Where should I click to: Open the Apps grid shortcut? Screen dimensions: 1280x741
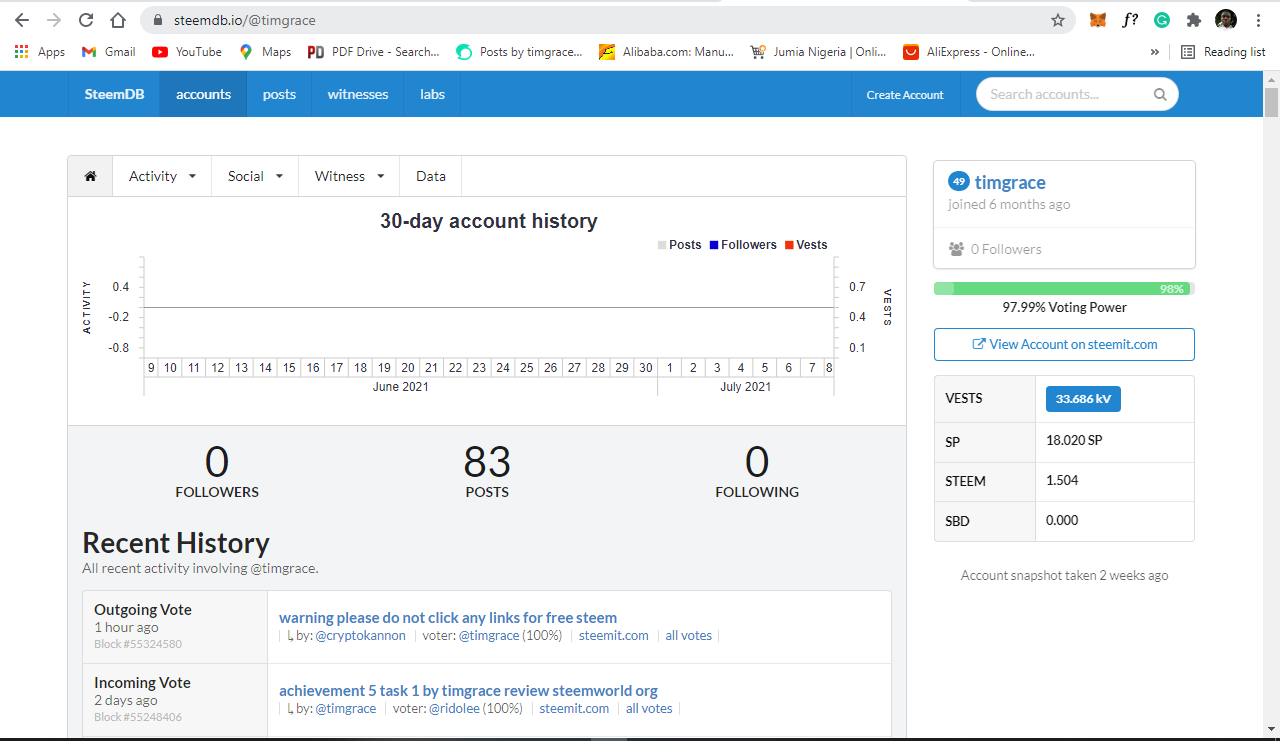[40, 52]
